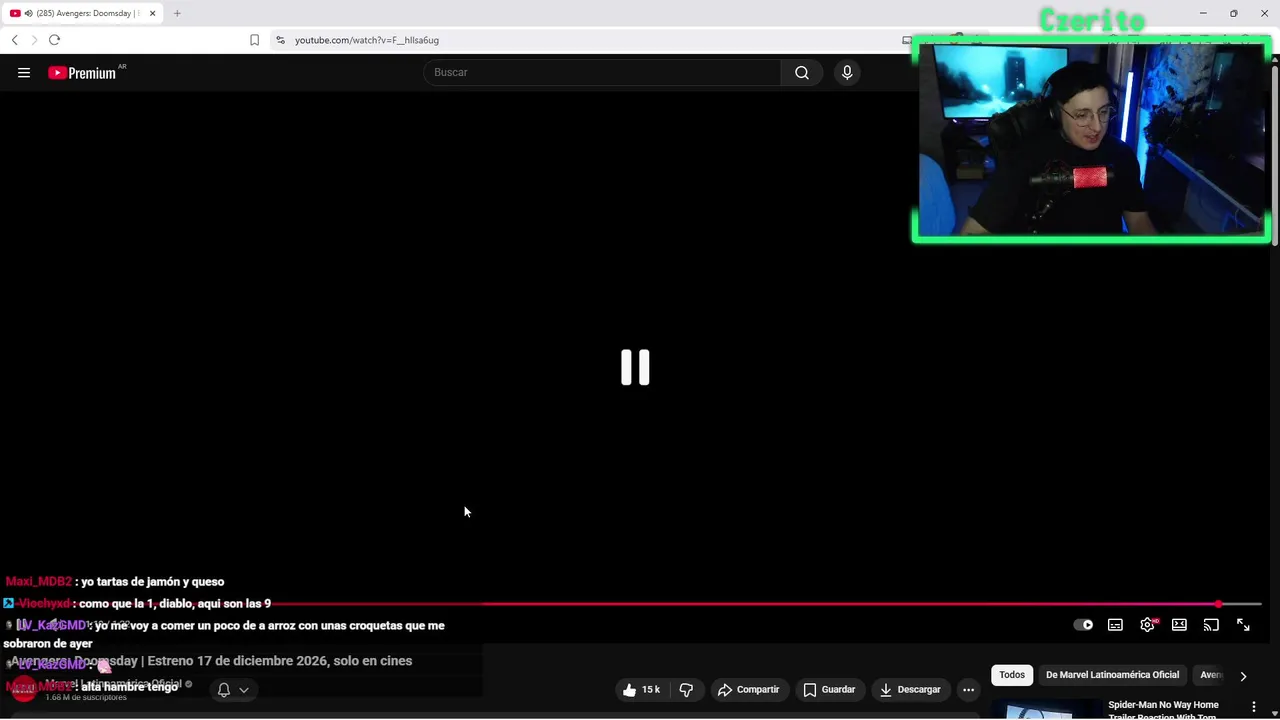Reload the browser page

pos(54,40)
